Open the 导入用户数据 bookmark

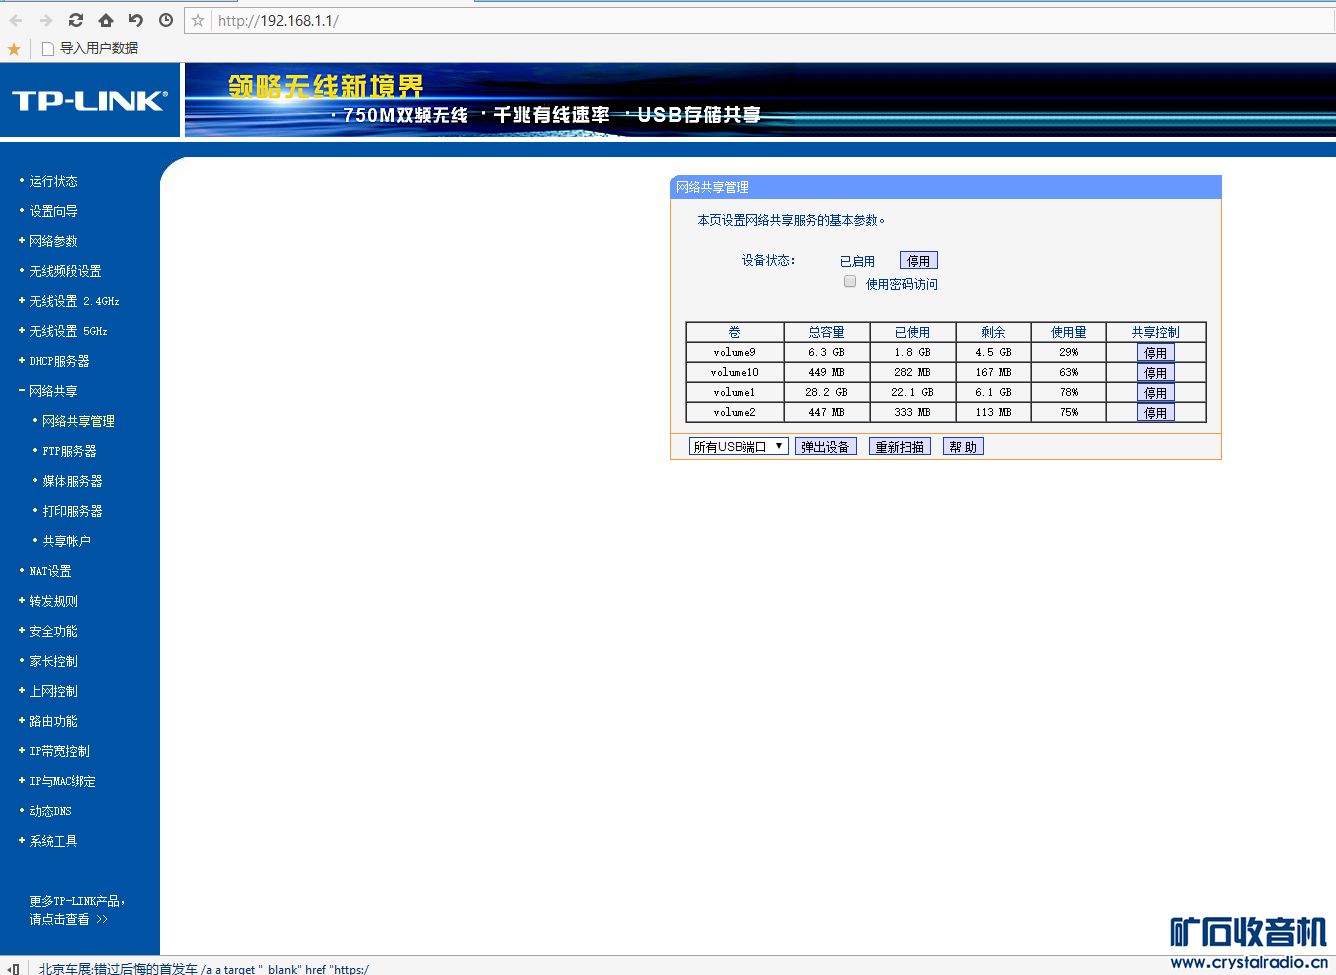coord(89,48)
